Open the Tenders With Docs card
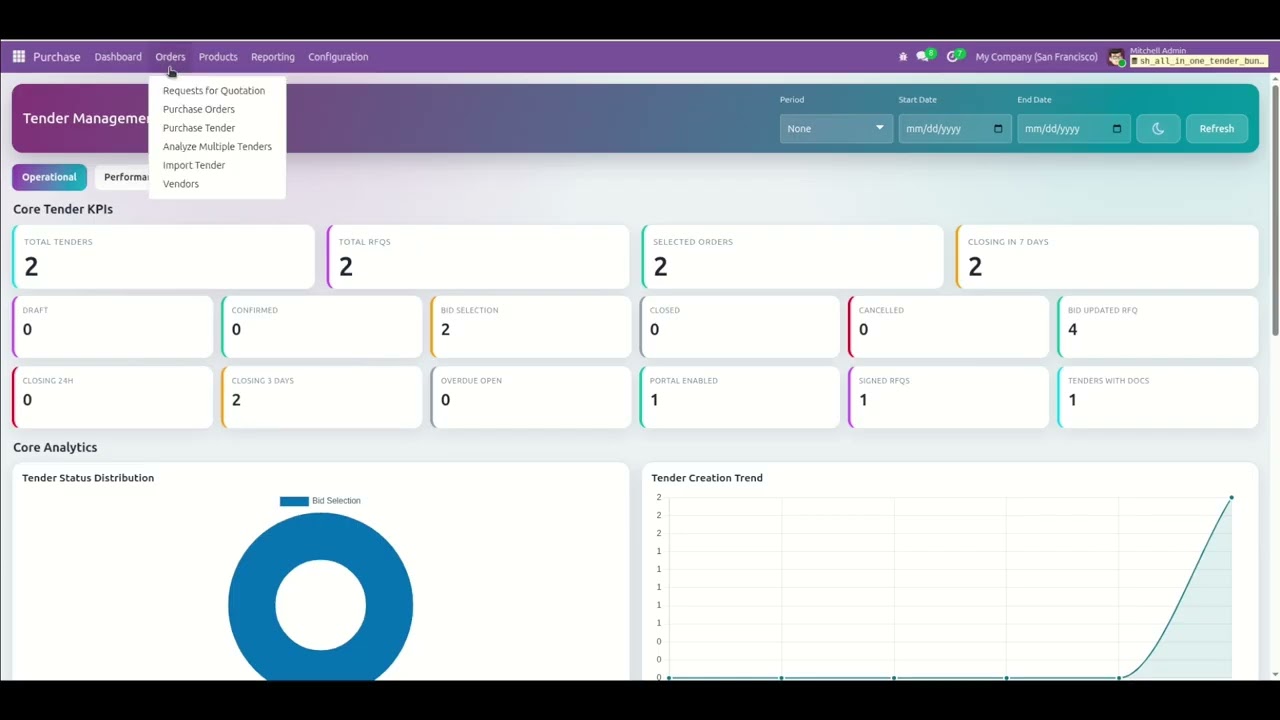1280x720 pixels. pos(1158,397)
